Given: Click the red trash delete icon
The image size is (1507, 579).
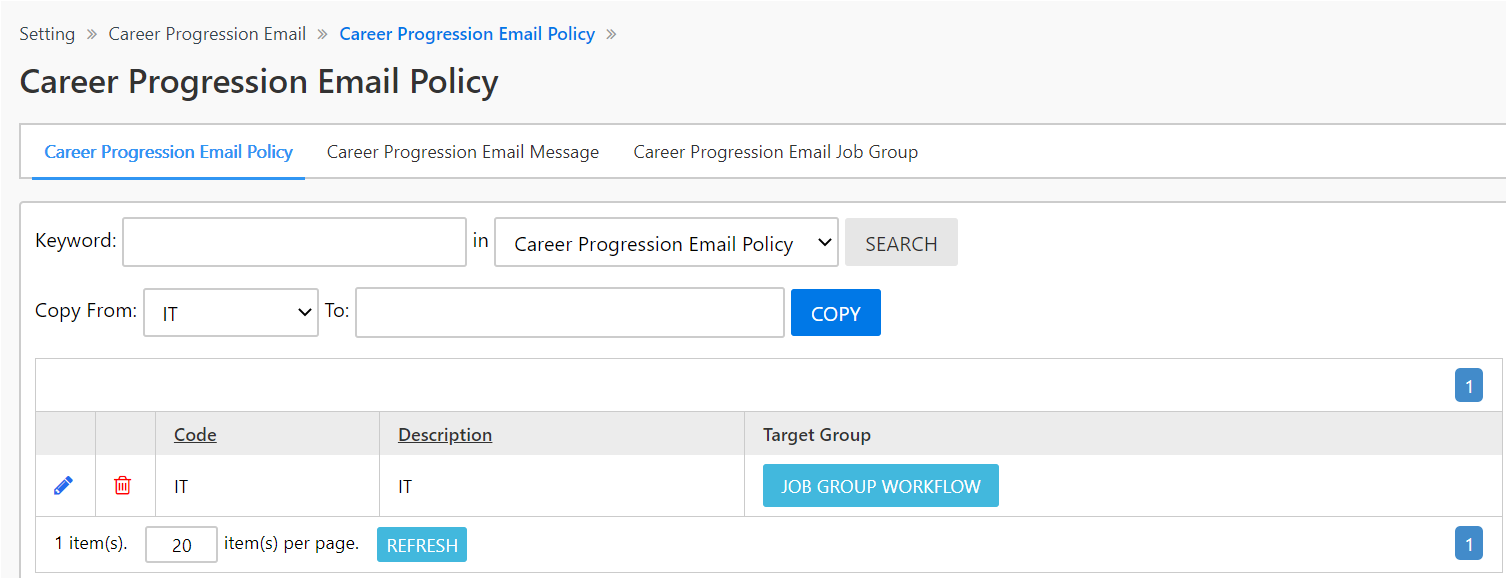Looking at the screenshot, I should [x=123, y=486].
